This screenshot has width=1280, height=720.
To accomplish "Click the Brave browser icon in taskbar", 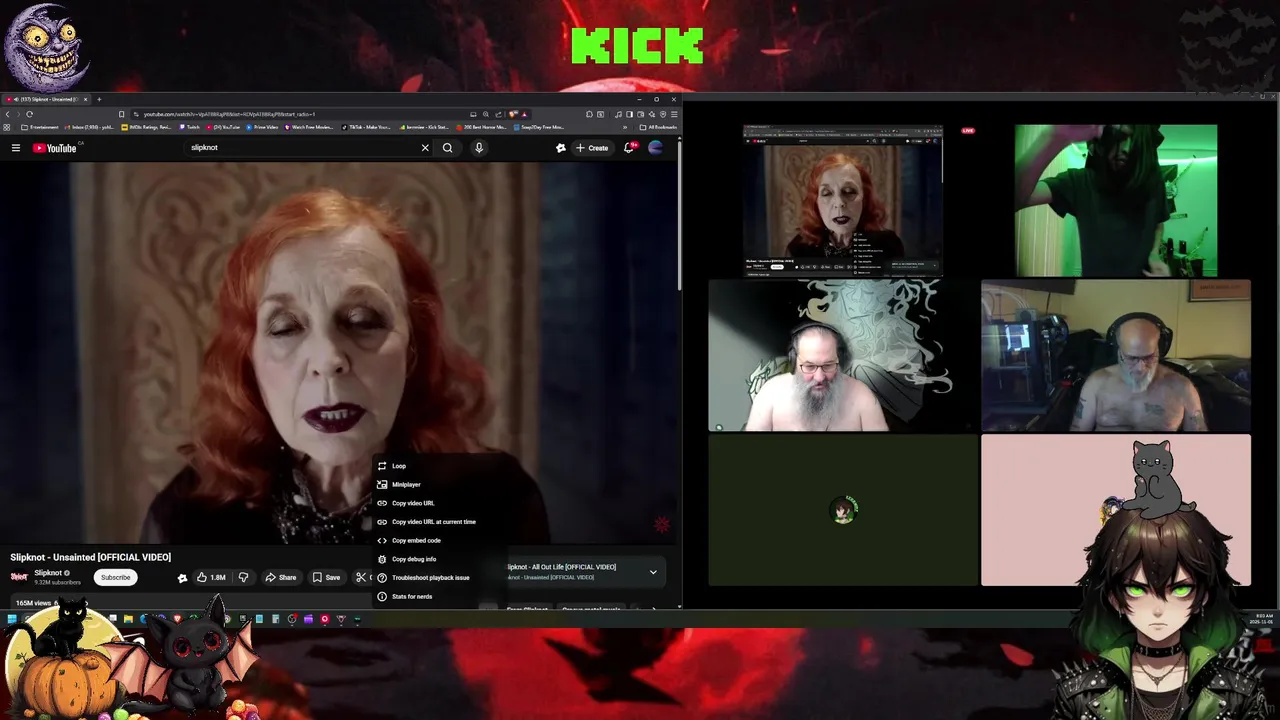I will coord(177,619).
